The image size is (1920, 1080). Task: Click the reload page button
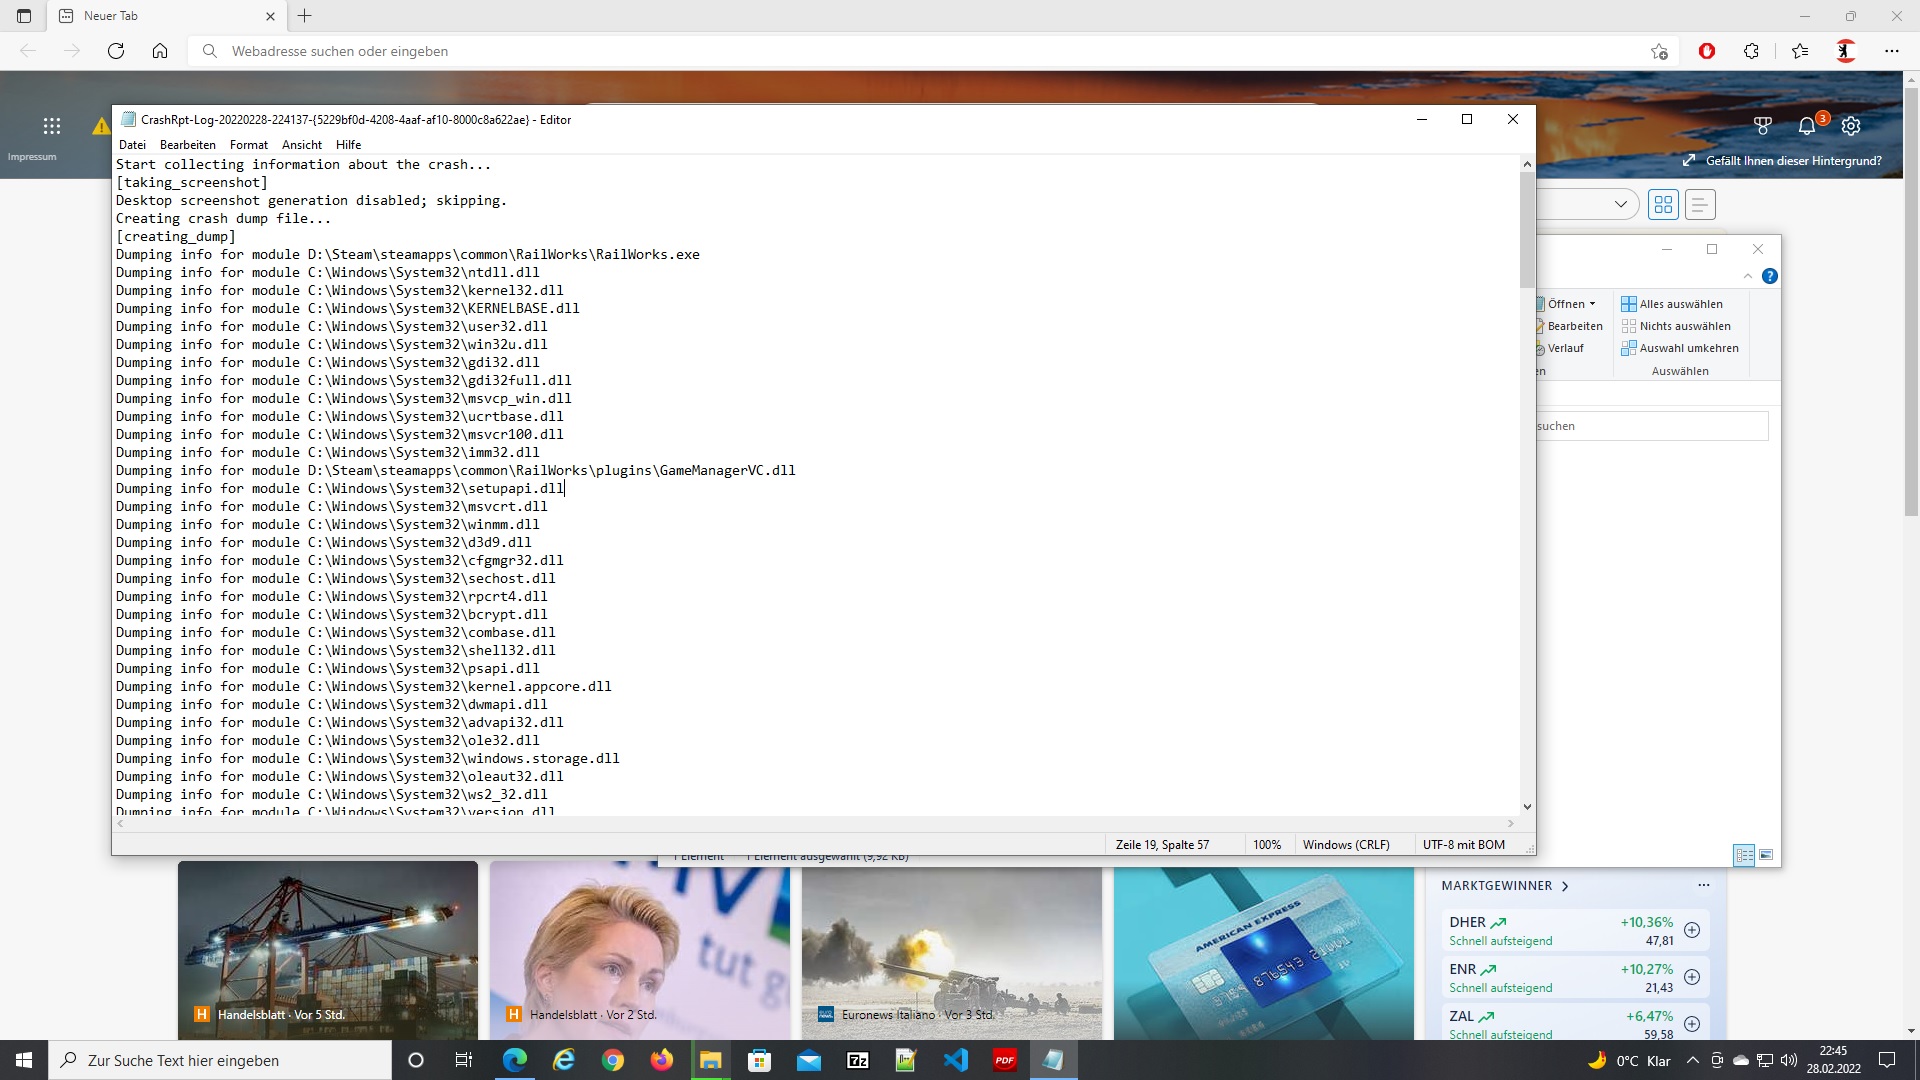(x=116, y=51)
